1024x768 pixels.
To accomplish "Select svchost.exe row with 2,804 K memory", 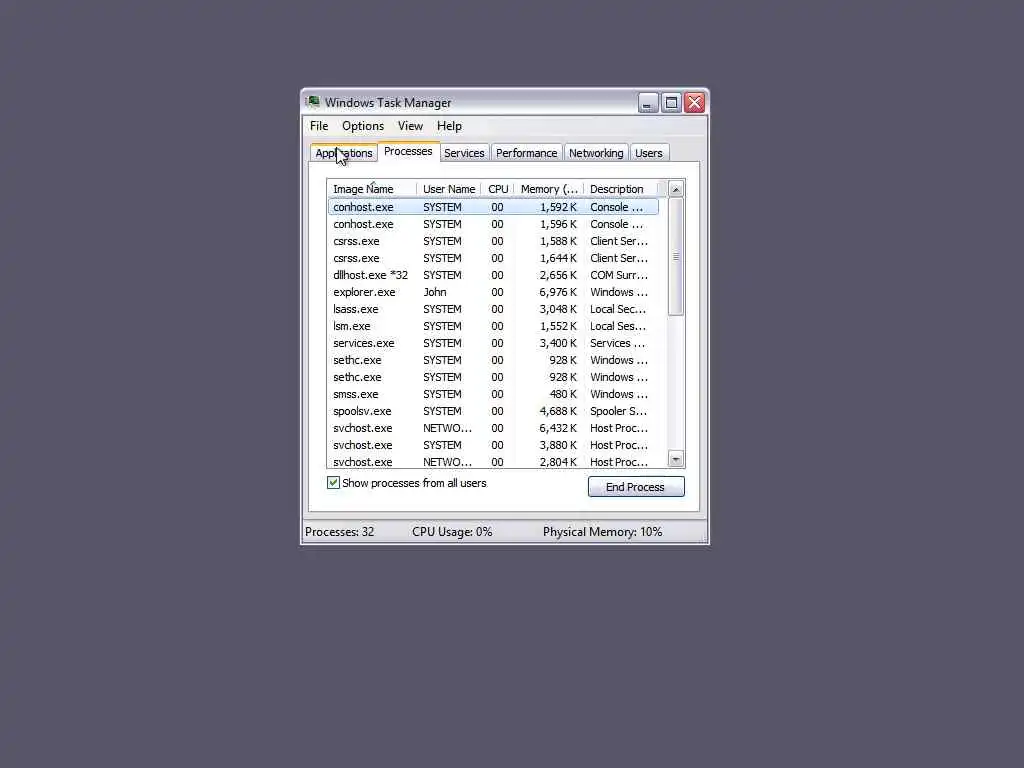I will pos(493,461).
